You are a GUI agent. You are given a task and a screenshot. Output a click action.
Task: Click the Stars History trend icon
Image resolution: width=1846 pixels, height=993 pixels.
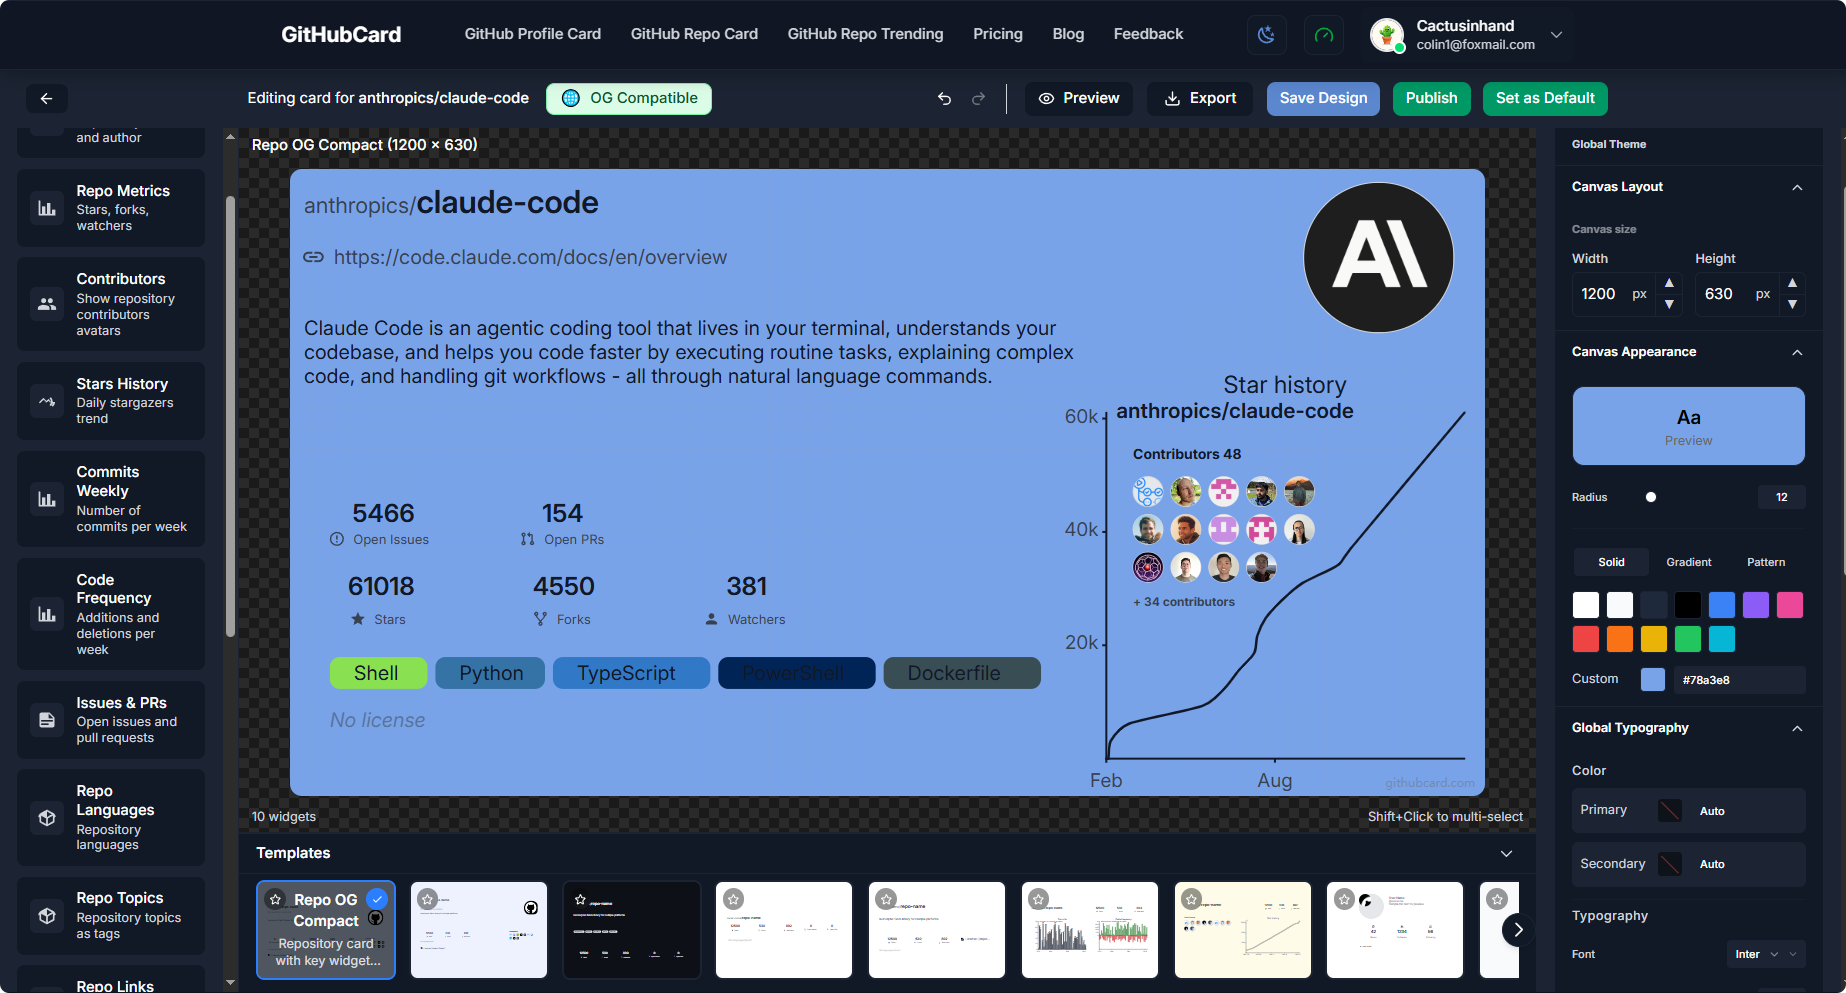(47, 401)
